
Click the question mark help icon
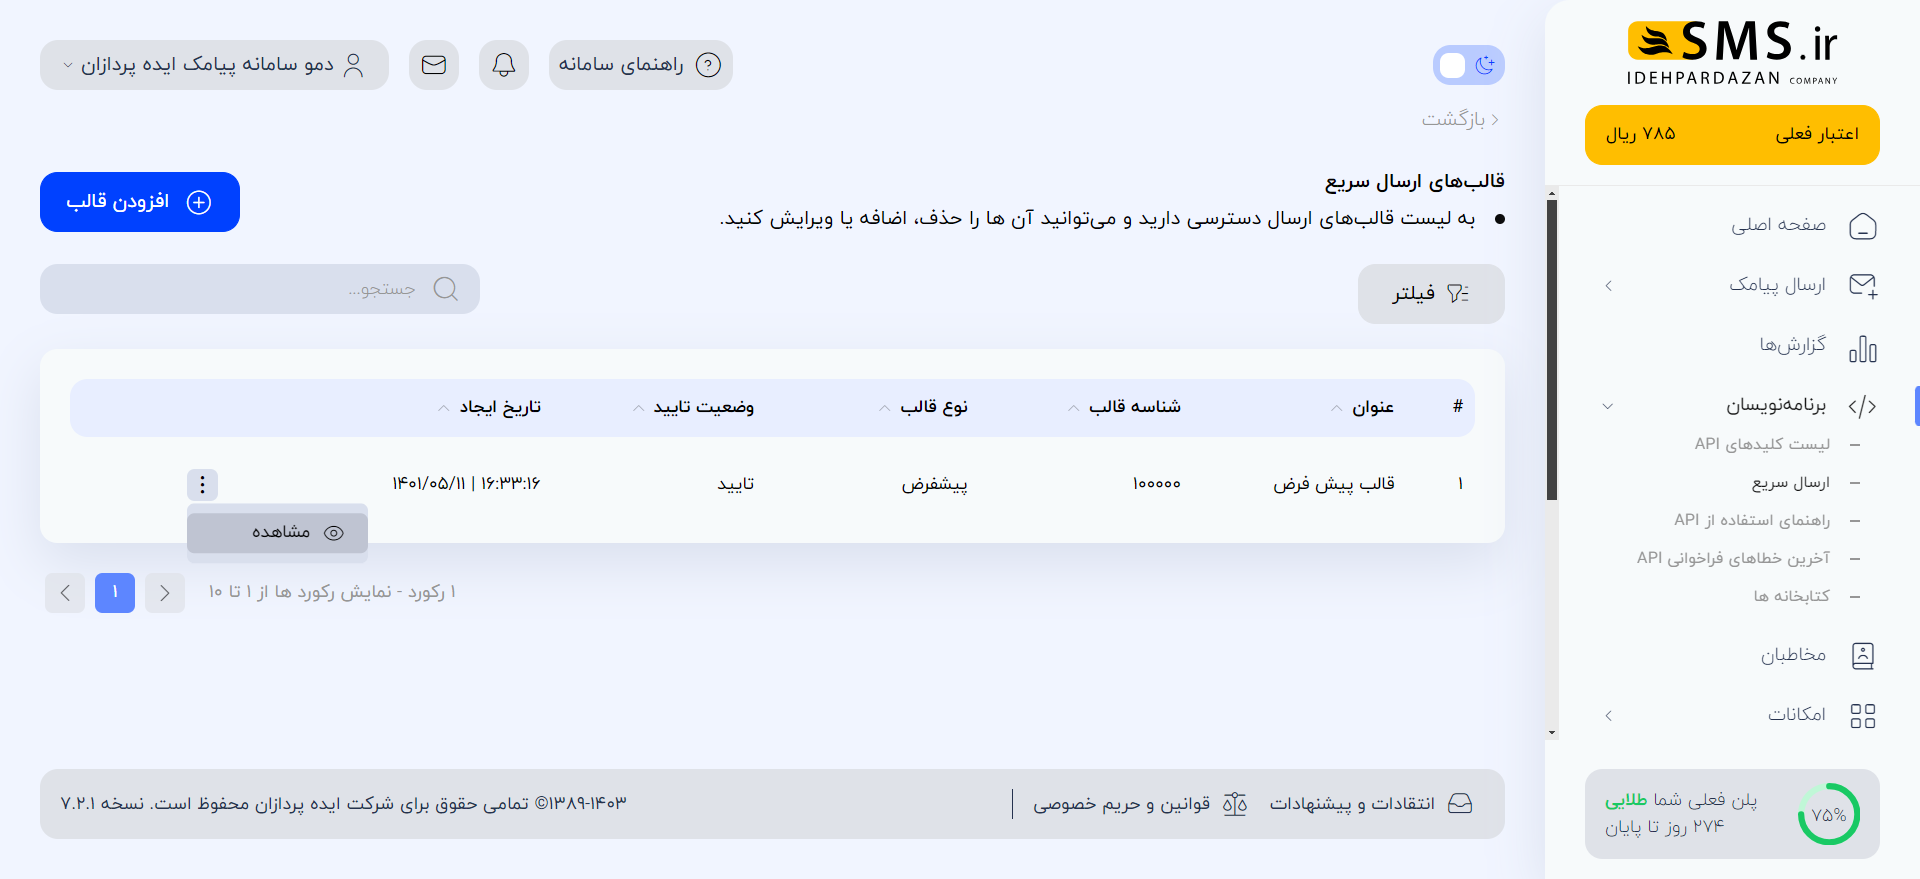point(708,65)
